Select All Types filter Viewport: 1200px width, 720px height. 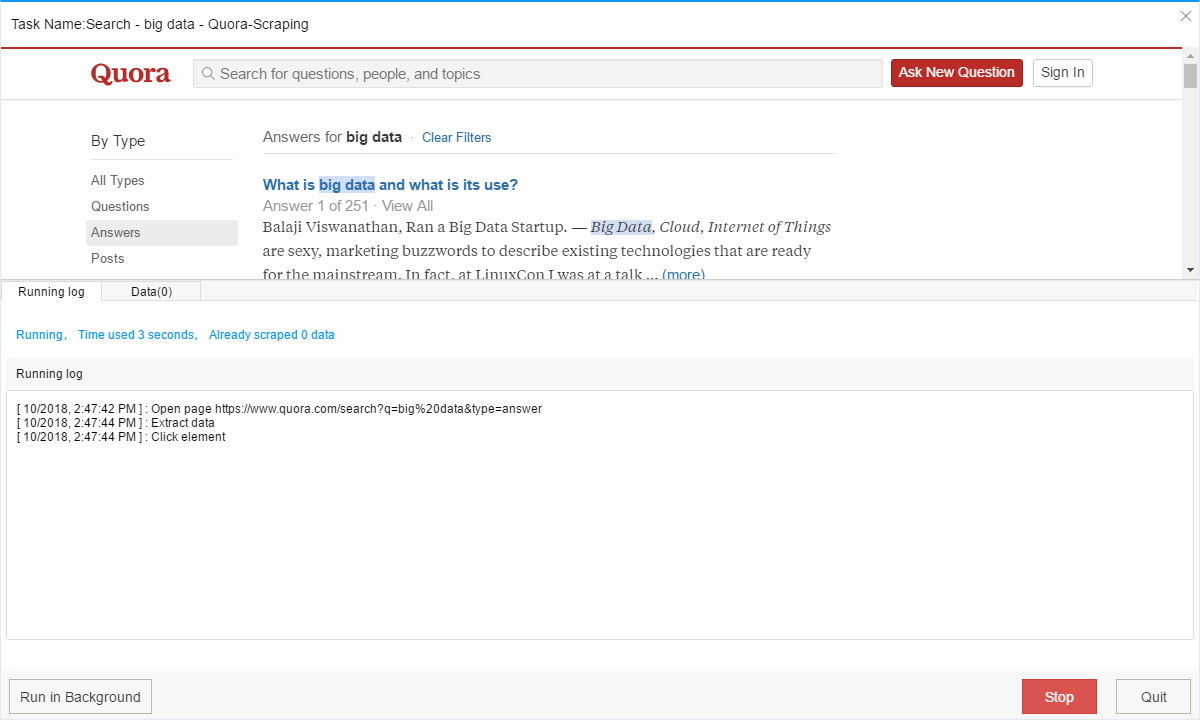click(118, 180)
